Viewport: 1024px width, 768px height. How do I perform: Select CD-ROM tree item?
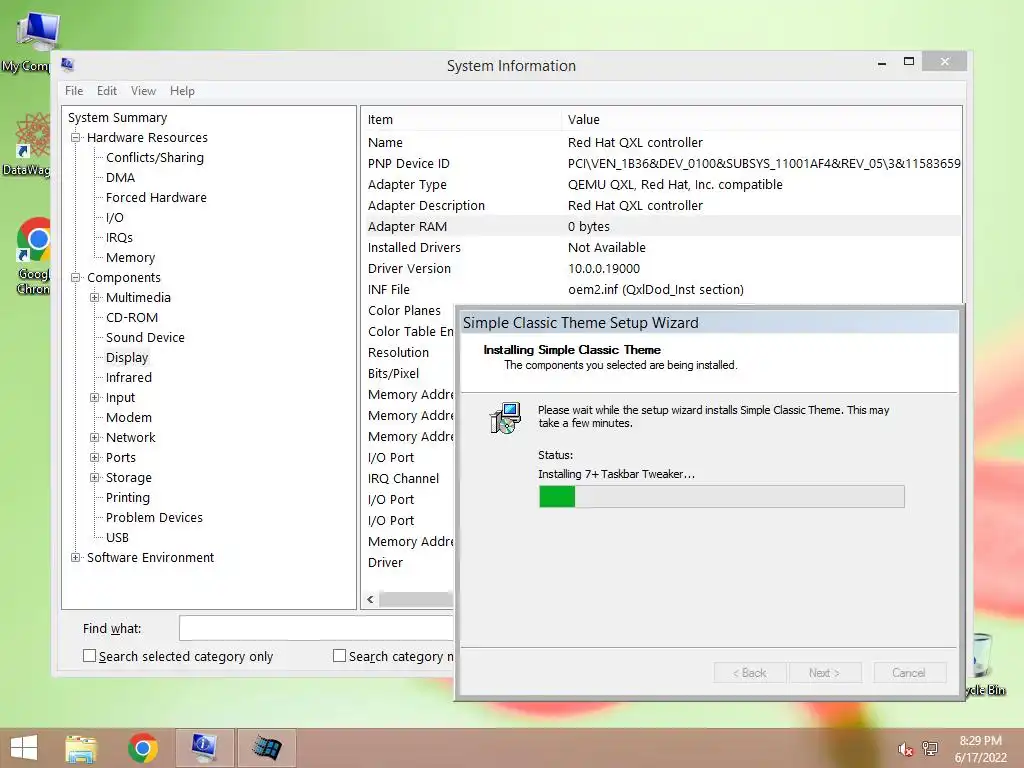click(x=132, y=317)
